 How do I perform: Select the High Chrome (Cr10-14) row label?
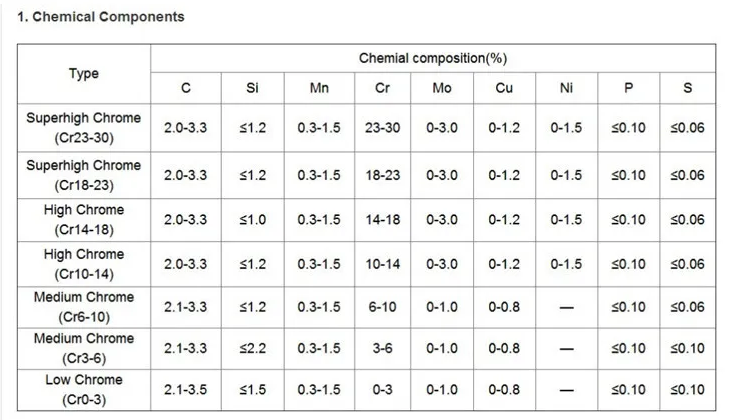tap(84, 264)
